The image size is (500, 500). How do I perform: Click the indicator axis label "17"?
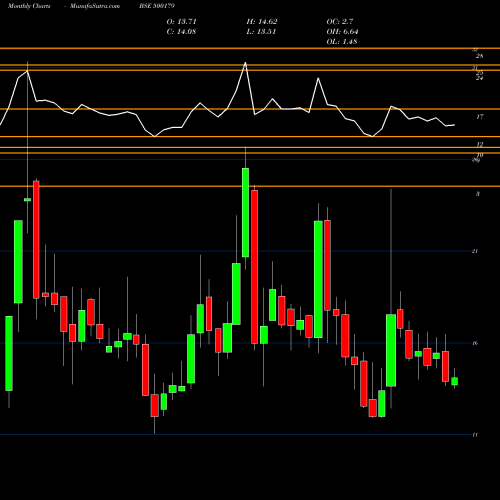click(479, 117)
